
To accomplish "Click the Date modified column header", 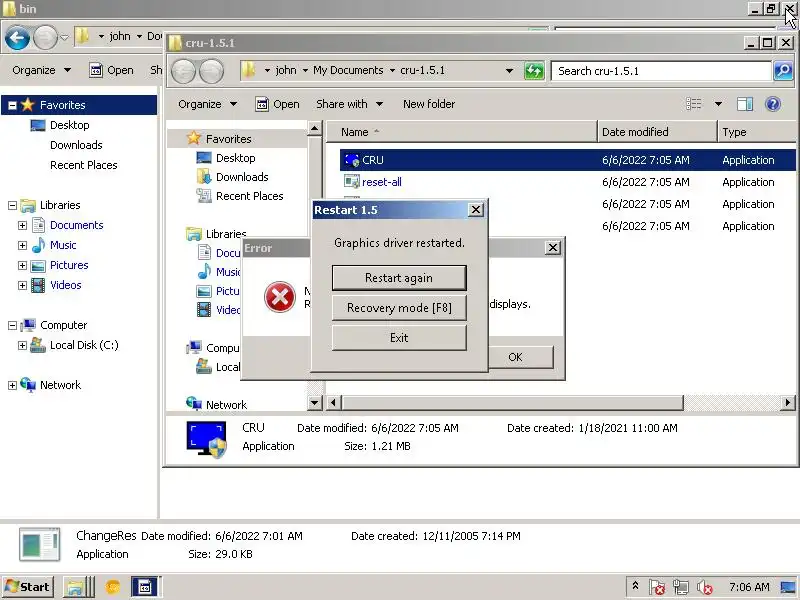I will [x=657, y=132].
